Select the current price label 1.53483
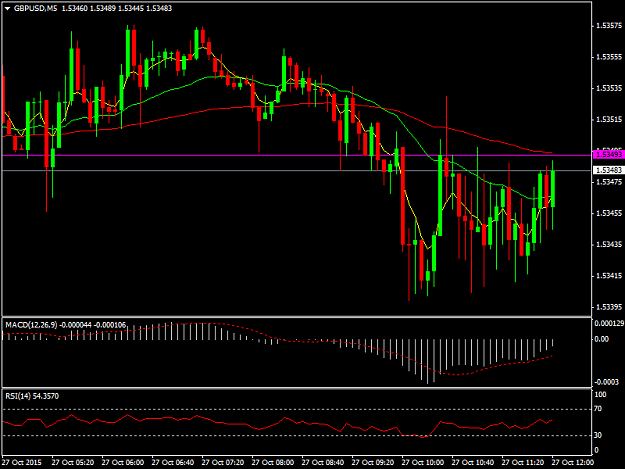Image resolution: width=625 pixels, height=469 pixels. 609,170
